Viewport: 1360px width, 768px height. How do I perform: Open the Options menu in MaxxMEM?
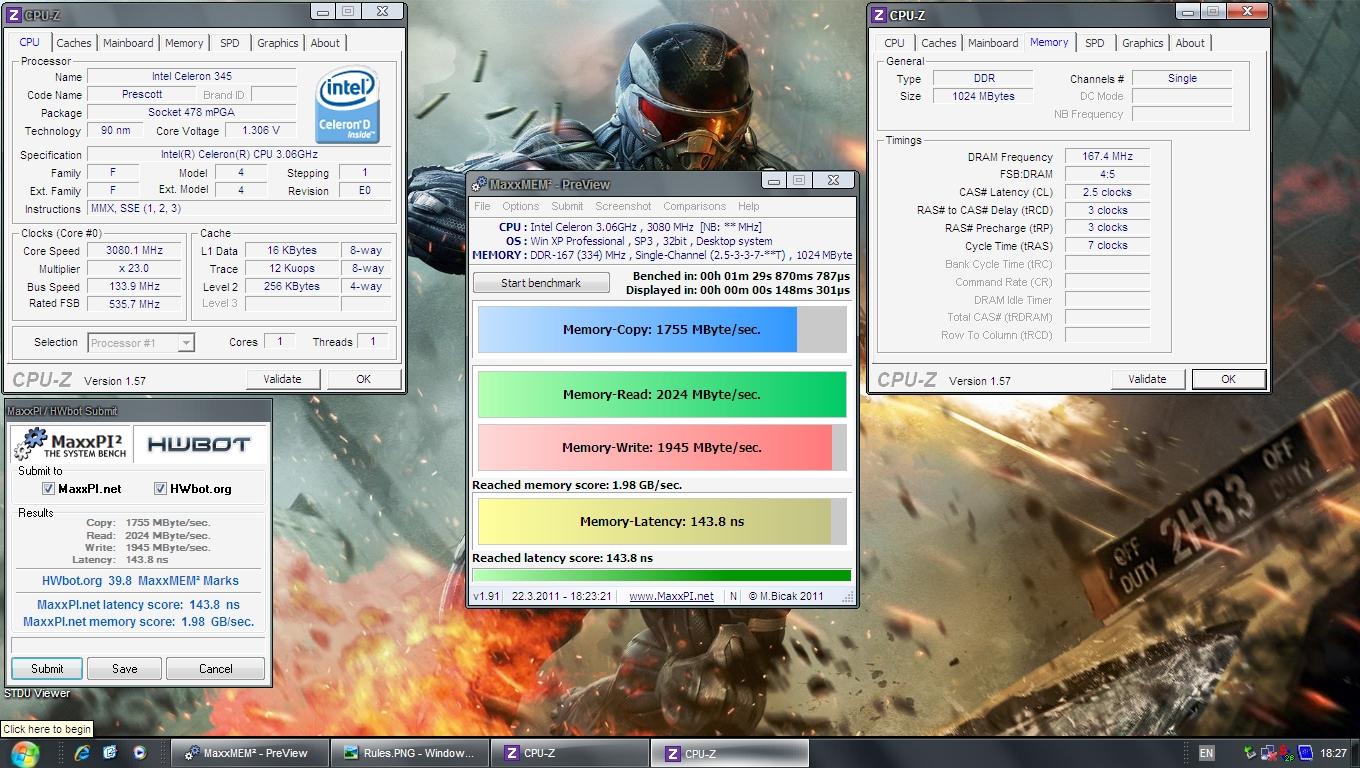click(x=520, y=206)
